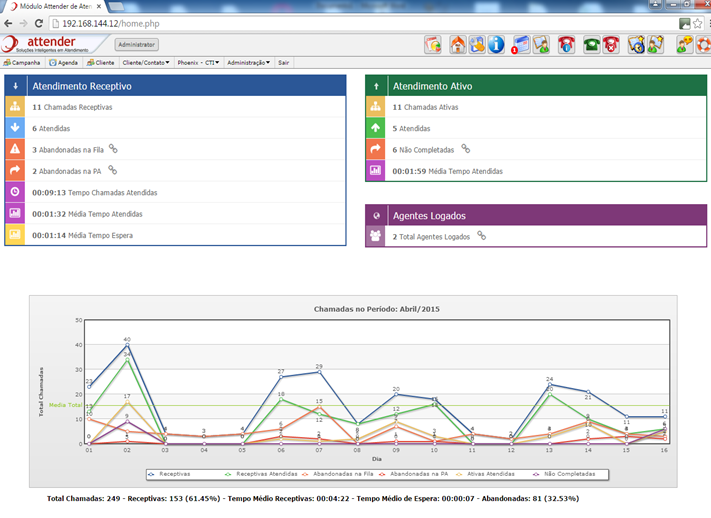Toggle Receptivas Atendidas series in legend
The image size is (711, 518).
pyautogui.click(x=261, y=474)
